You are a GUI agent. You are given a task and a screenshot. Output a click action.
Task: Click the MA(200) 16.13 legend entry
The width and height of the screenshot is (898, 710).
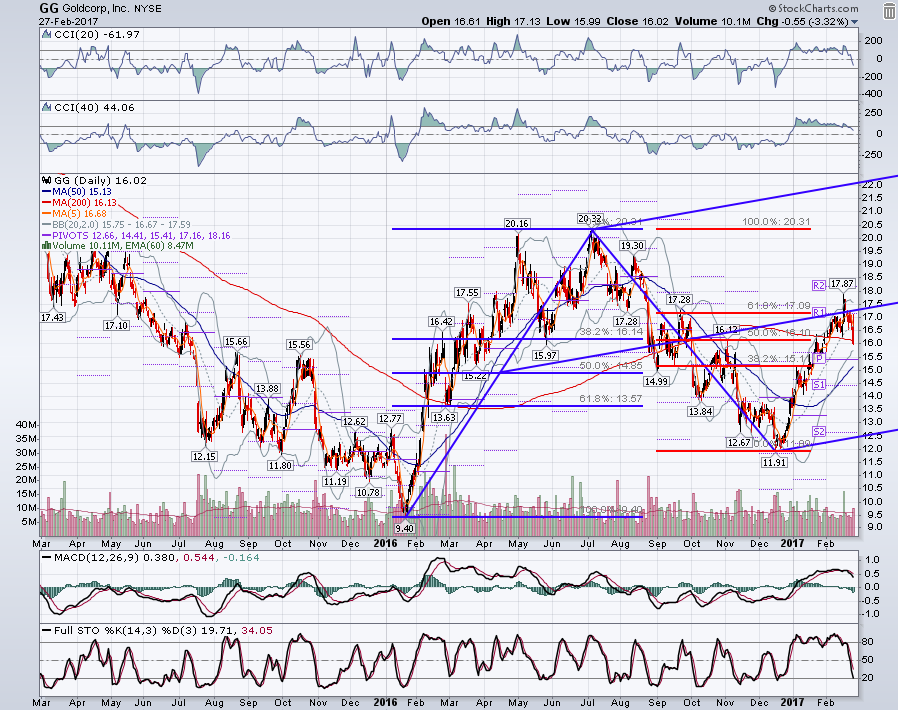[x=79, y=202]
